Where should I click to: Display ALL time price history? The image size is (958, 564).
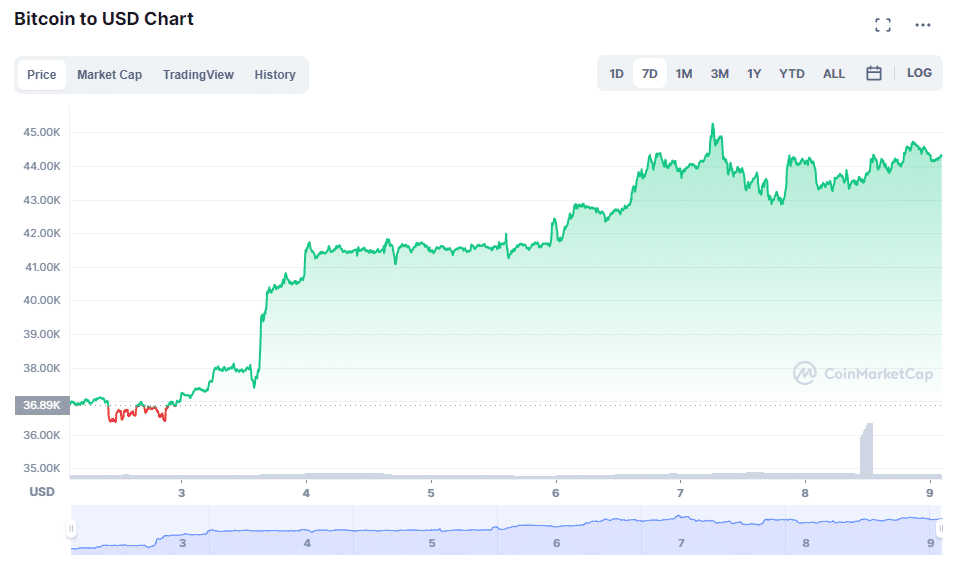(x=833, y=74)
